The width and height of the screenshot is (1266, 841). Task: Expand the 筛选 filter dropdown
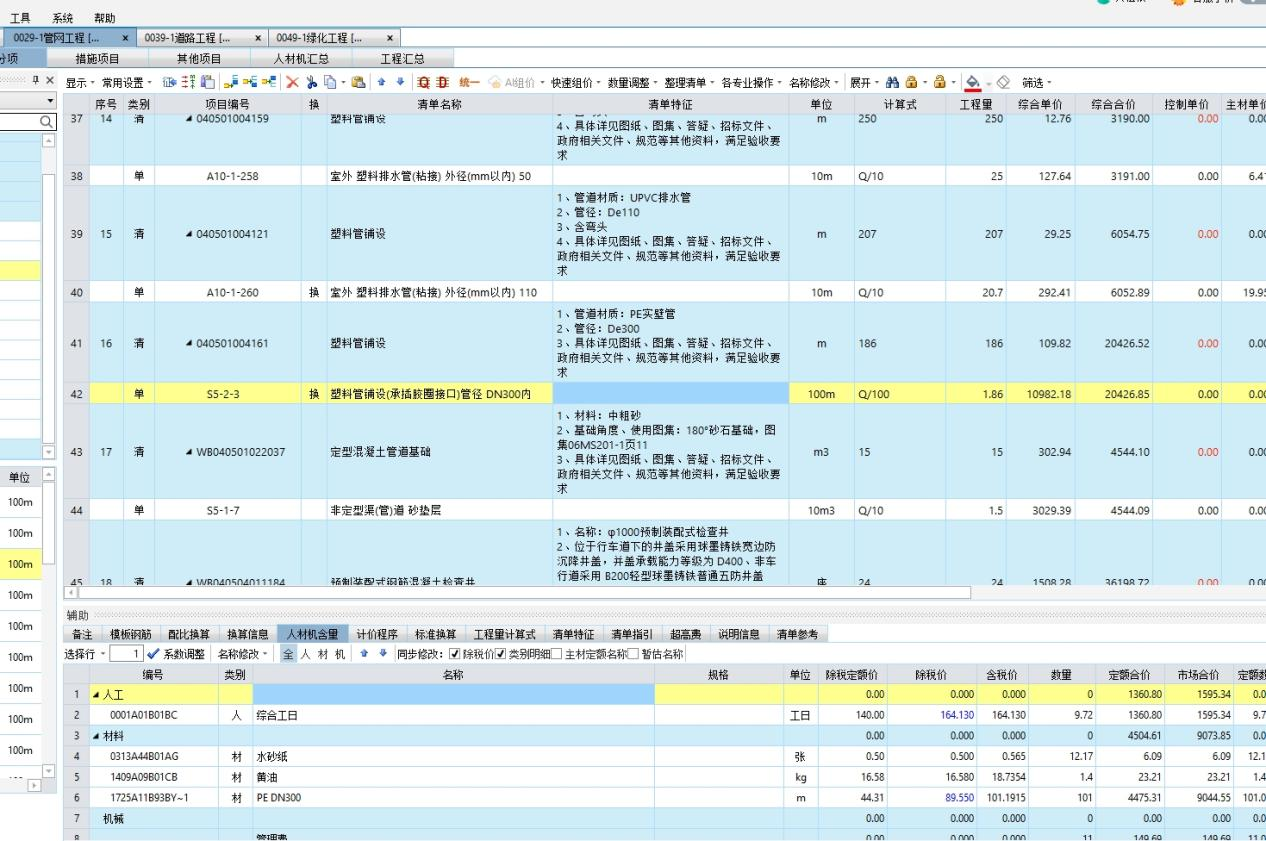pyautogui.click(x=1036, y=83)
